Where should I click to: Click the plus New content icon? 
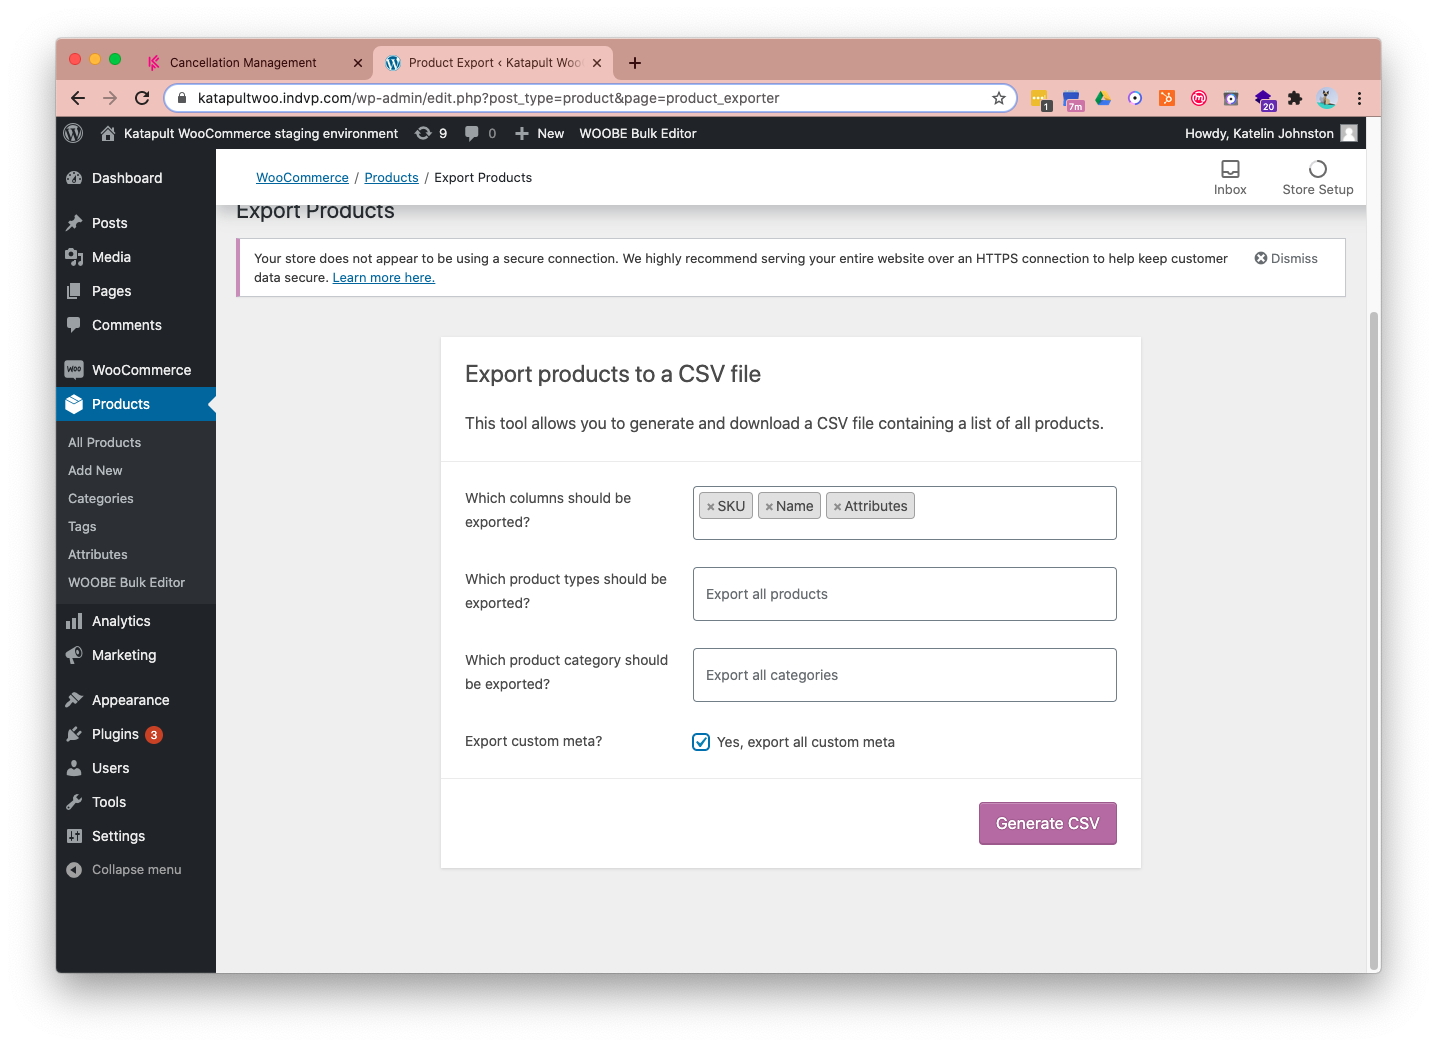pos(521,133)
